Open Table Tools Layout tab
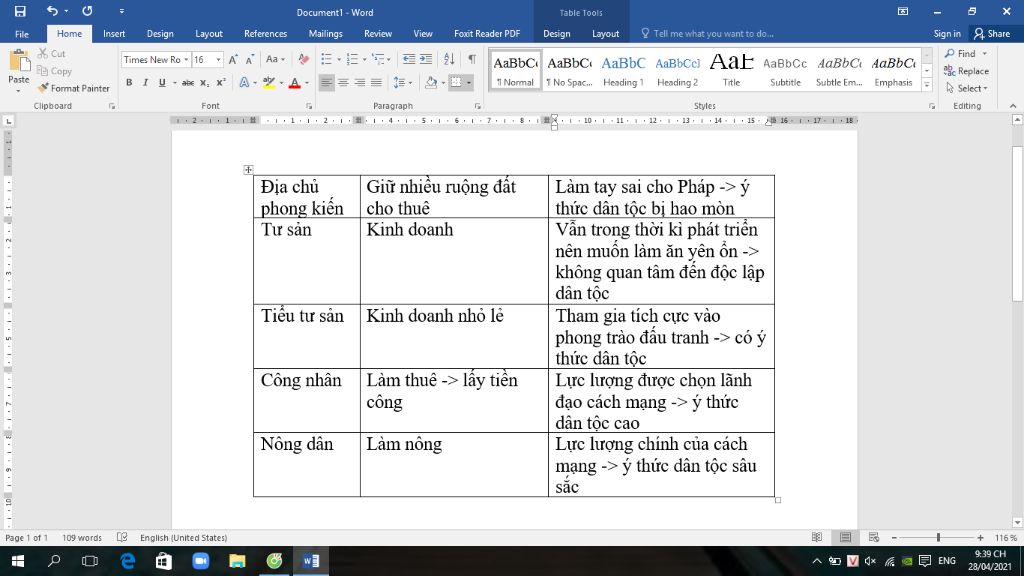This screenshot has width=1024, height=576. coord(605,33)
